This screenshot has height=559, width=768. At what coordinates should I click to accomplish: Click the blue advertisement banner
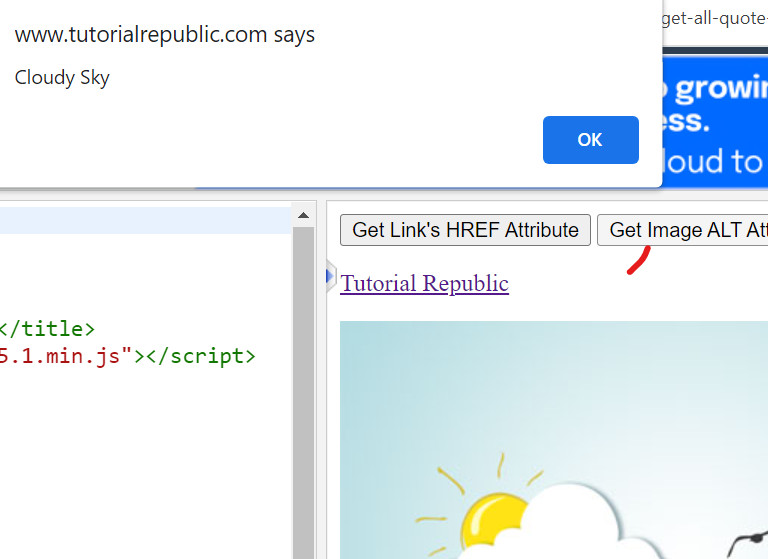pos(715,120)
